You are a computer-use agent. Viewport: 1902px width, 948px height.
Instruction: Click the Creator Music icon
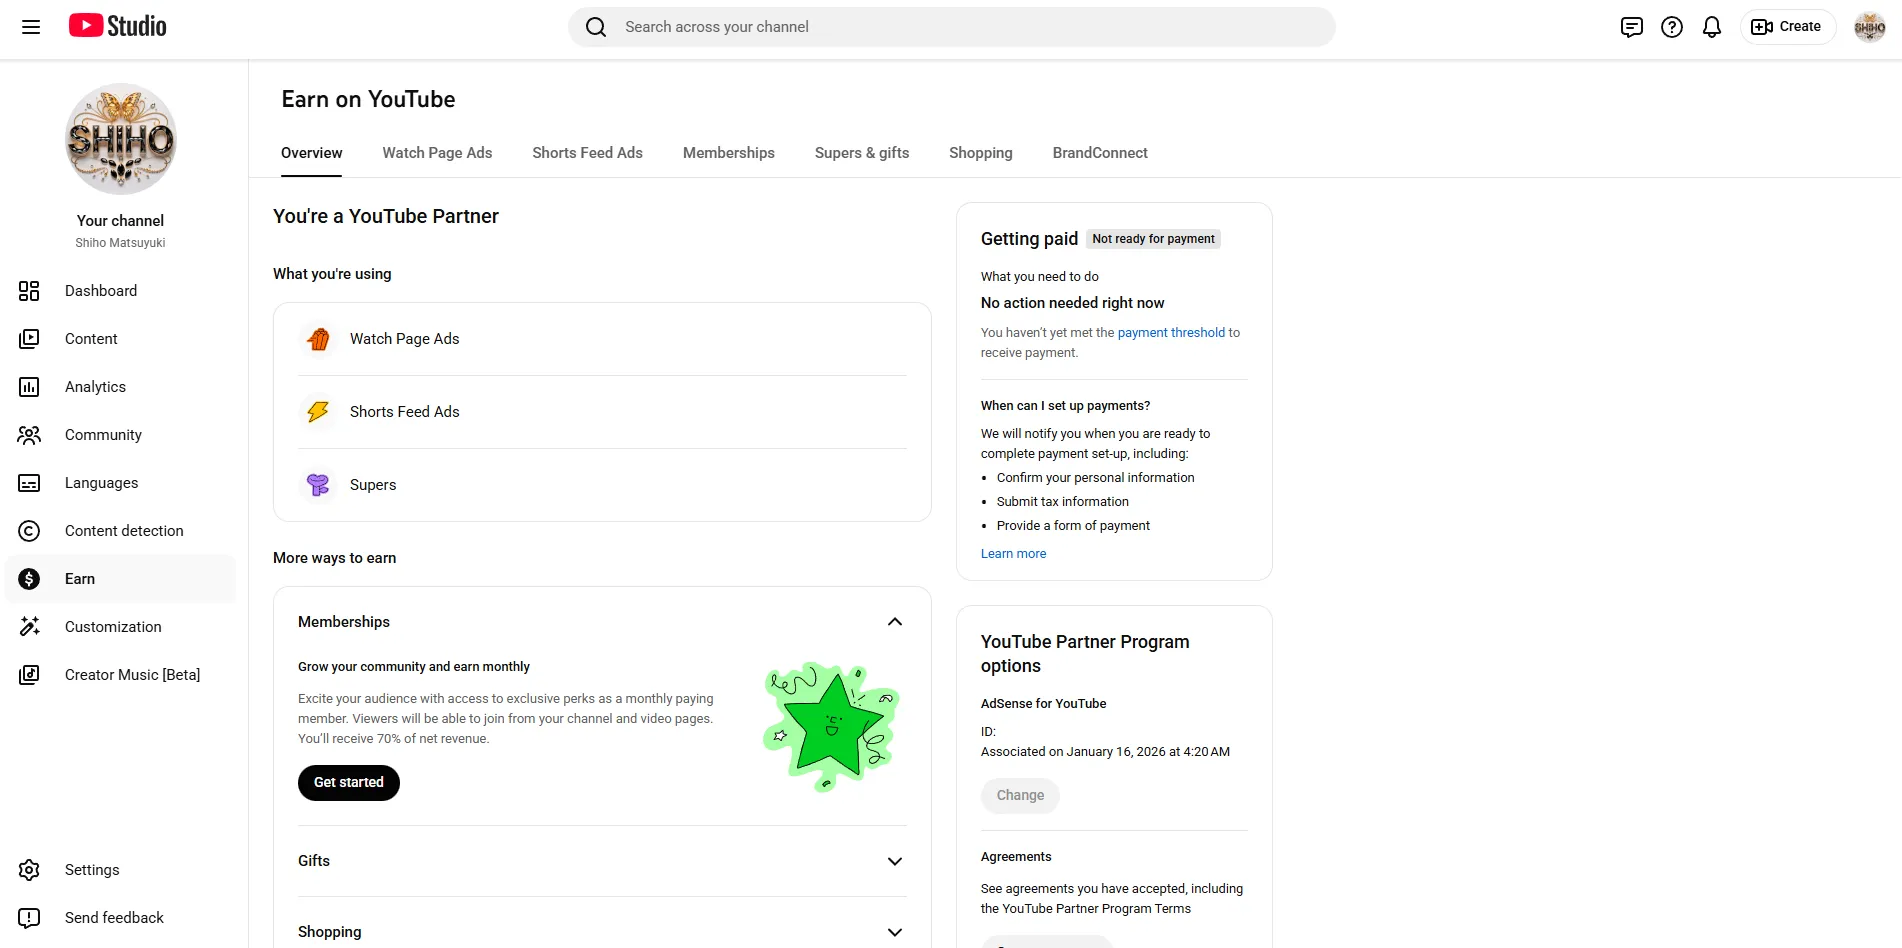click(29, 675)
